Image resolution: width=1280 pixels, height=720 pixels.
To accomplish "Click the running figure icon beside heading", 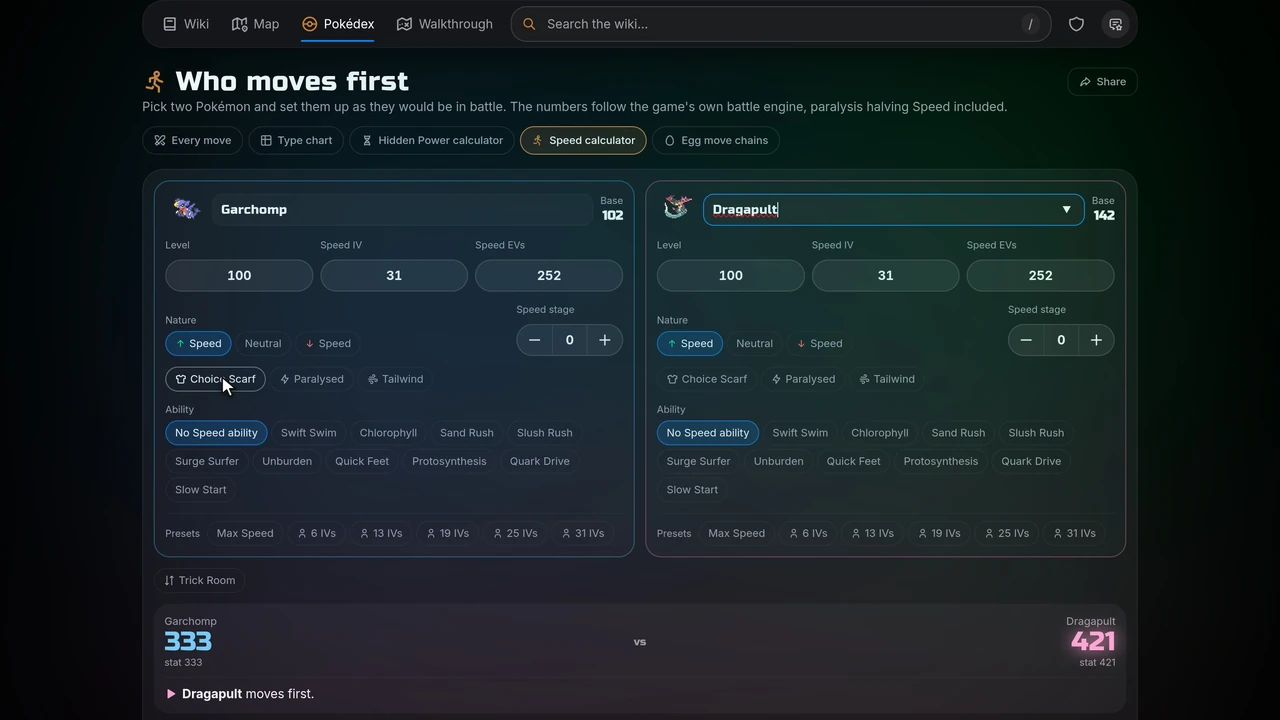I will point(154,81).
